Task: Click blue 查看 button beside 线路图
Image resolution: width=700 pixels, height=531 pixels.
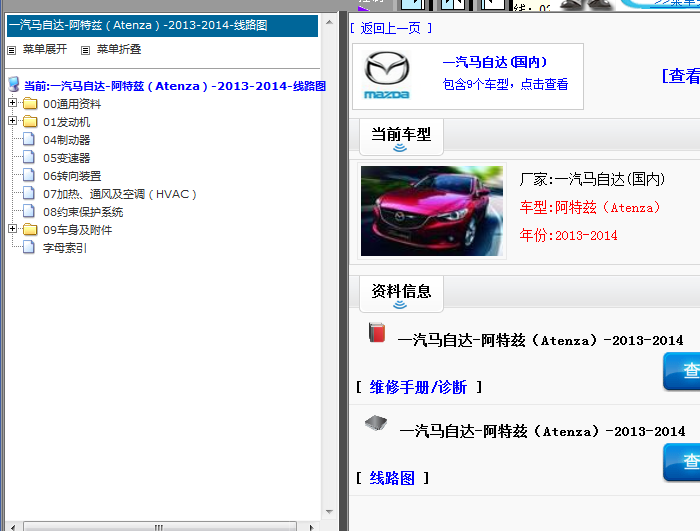Action: [x=682, y=462]
